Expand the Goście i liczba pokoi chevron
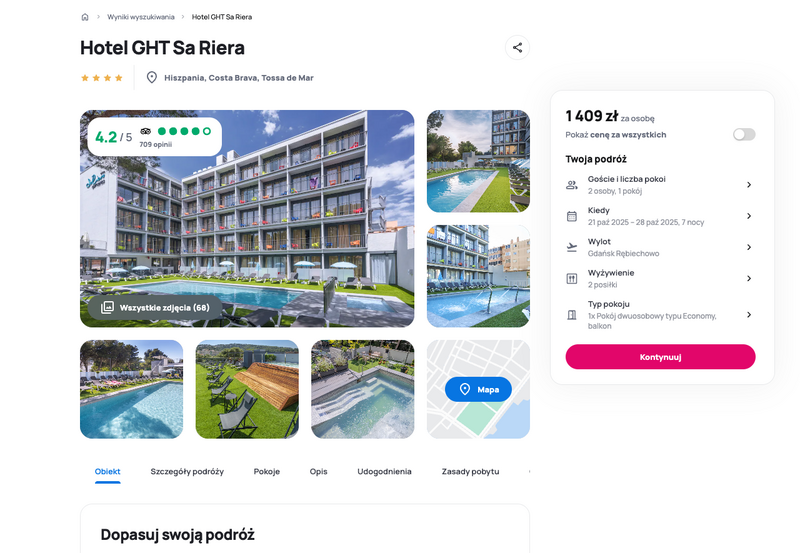 (749, 185)
